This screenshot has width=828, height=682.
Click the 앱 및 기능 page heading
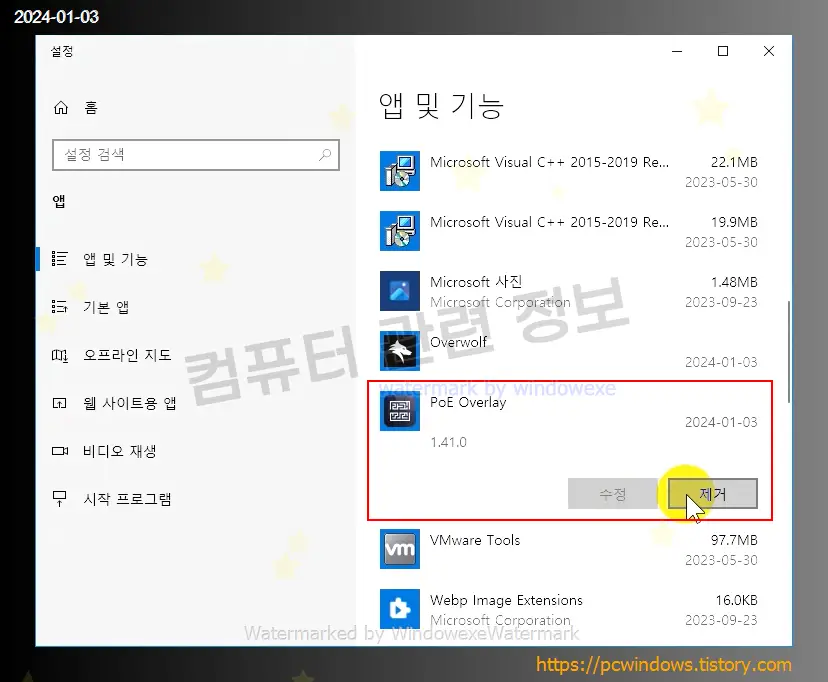click(441, 106)
